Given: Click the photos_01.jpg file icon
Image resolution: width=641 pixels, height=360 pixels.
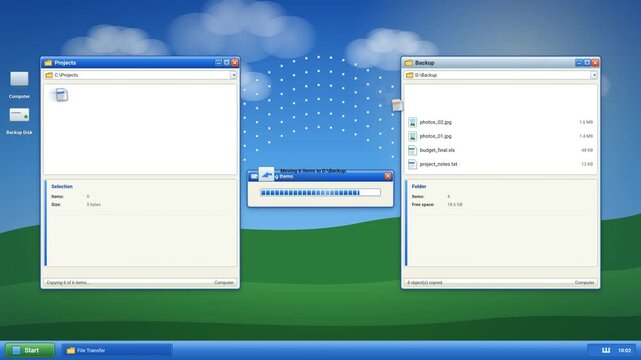Looking at the screenshot, I should pos(412,136).
